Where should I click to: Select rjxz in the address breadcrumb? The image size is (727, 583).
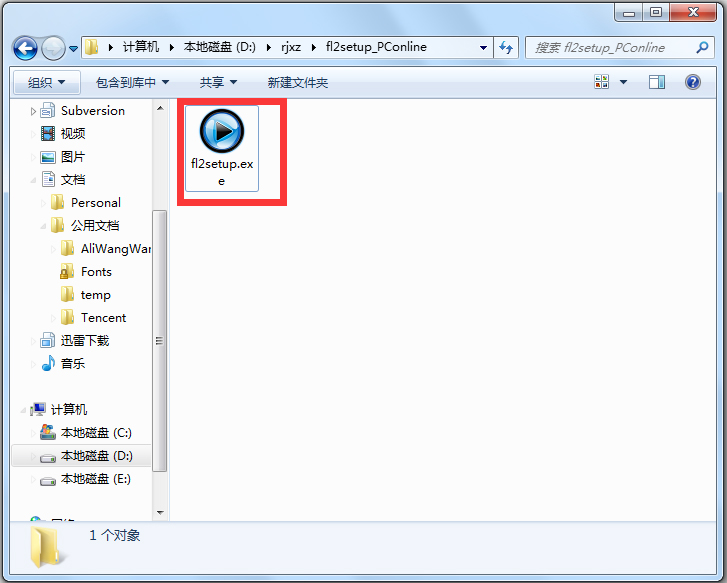(291, 47)
